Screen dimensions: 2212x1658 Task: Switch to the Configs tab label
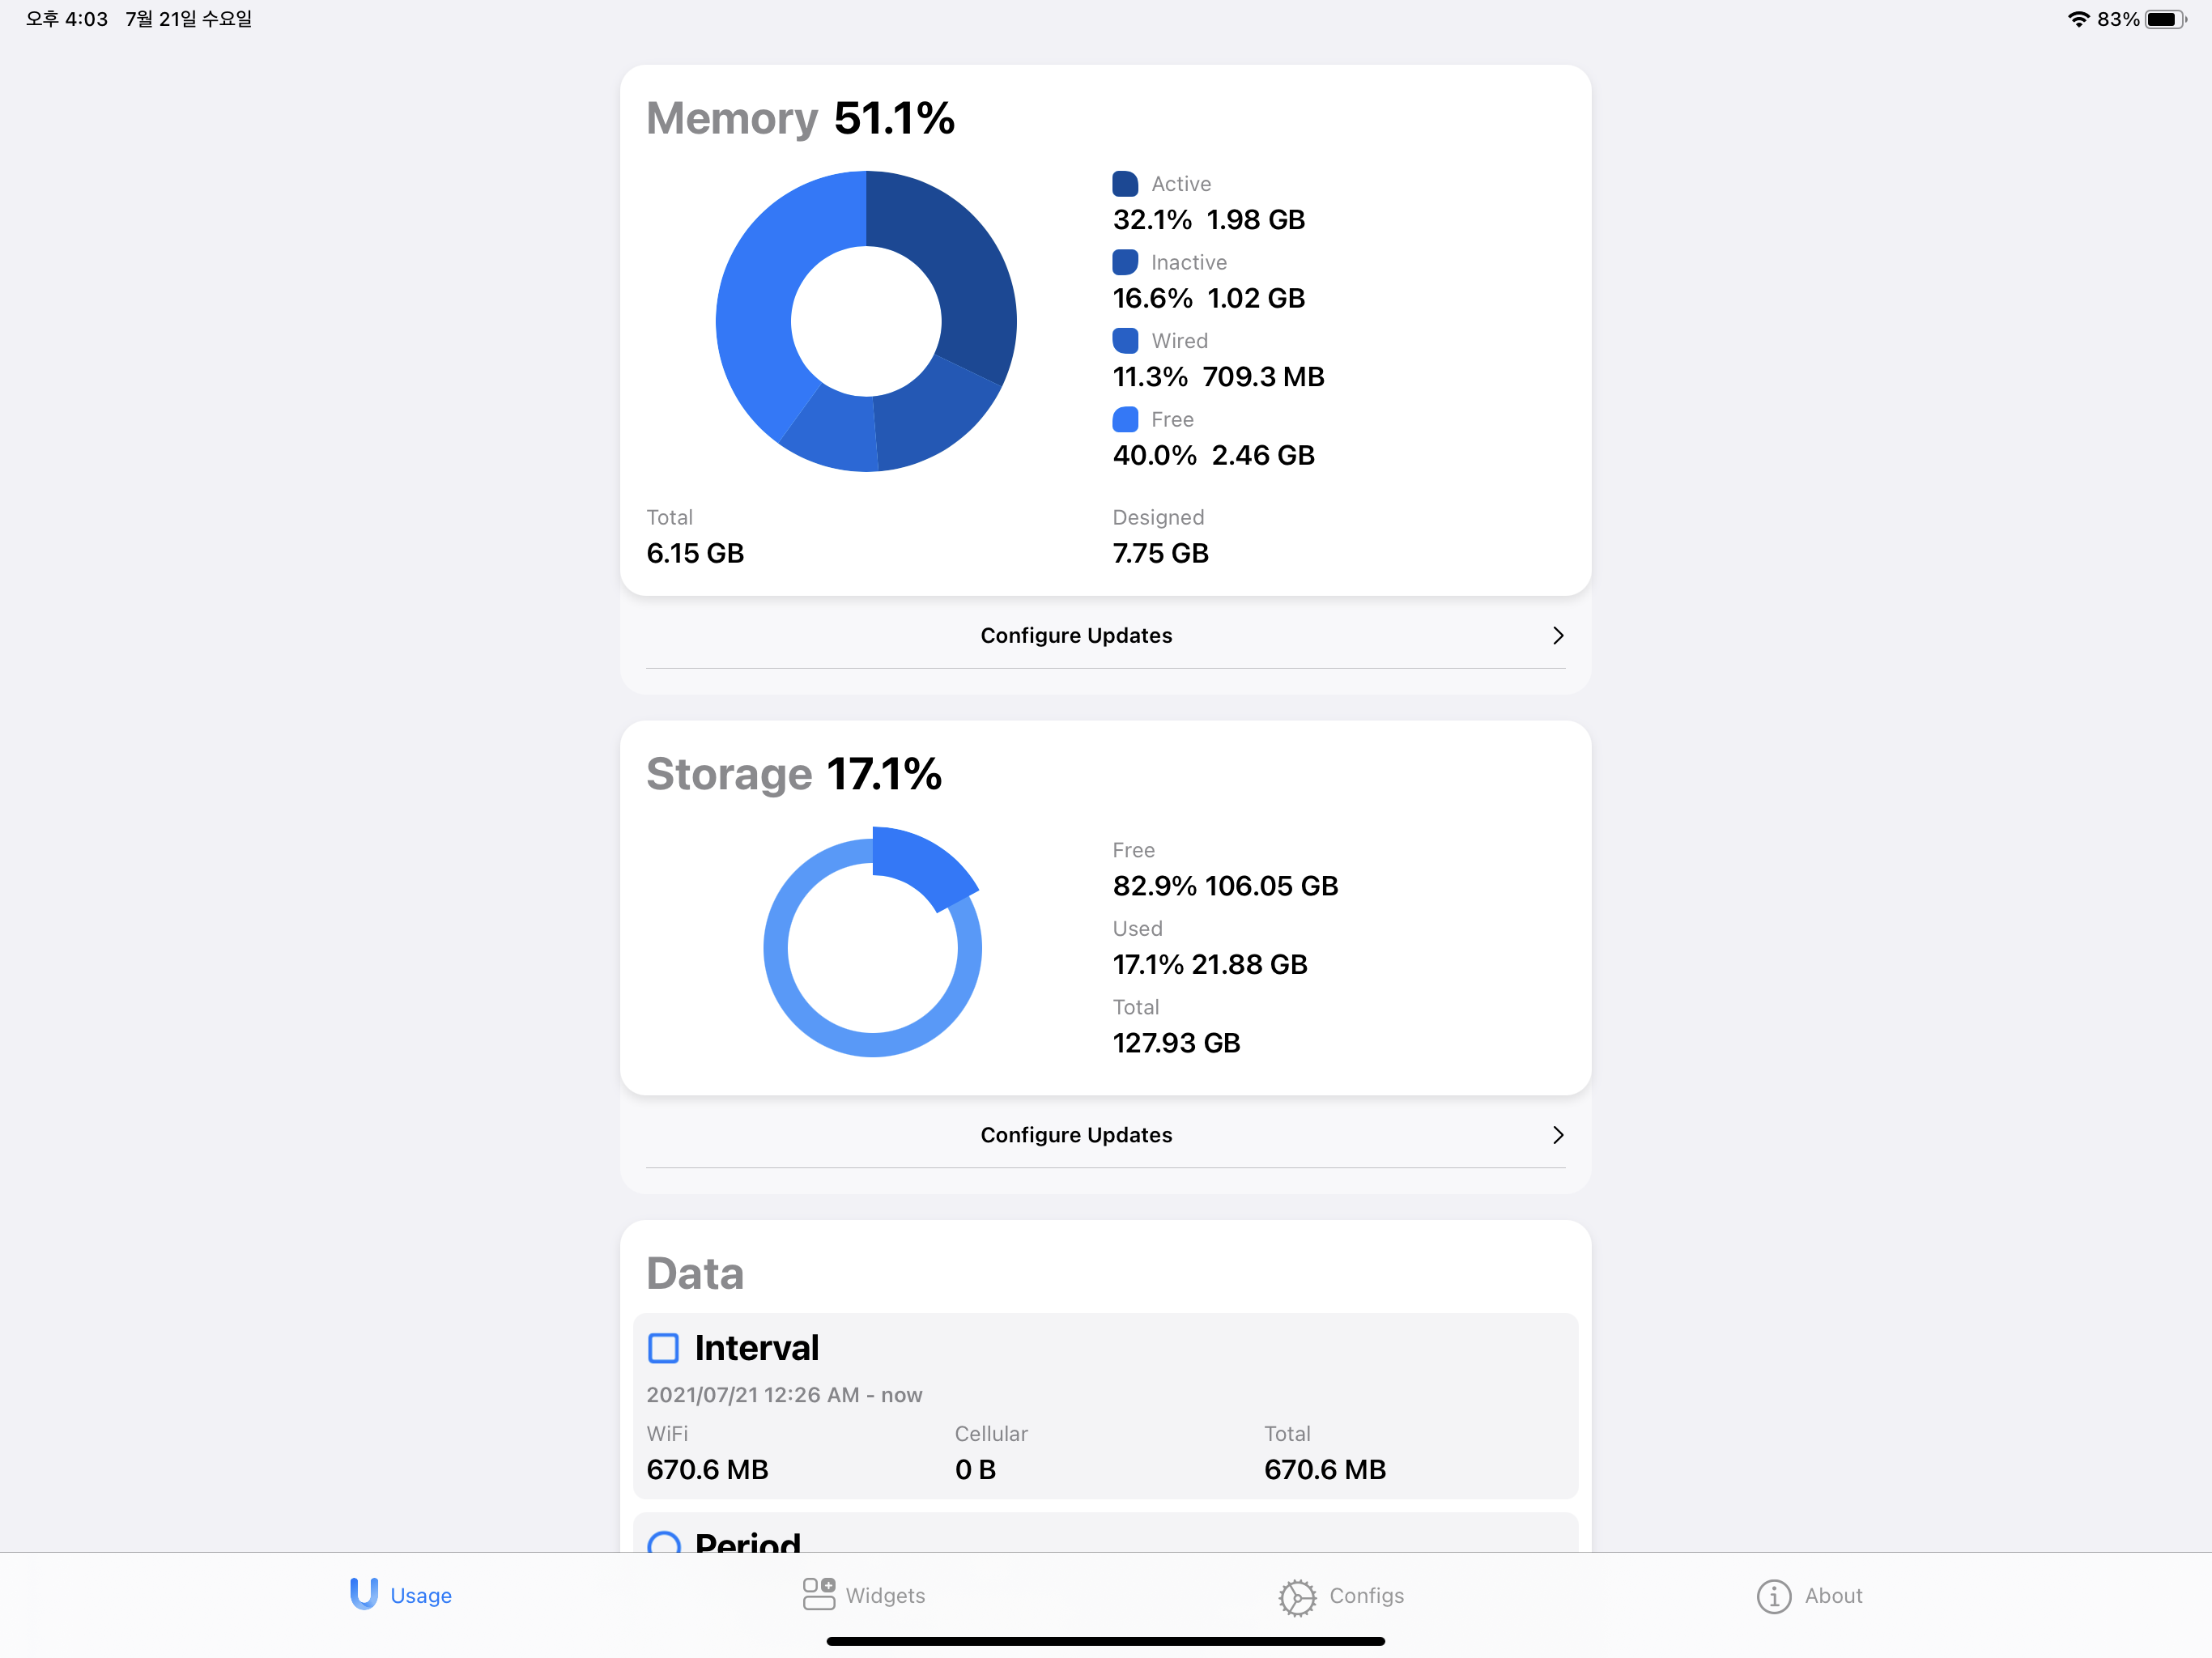click(1366, 1596)
